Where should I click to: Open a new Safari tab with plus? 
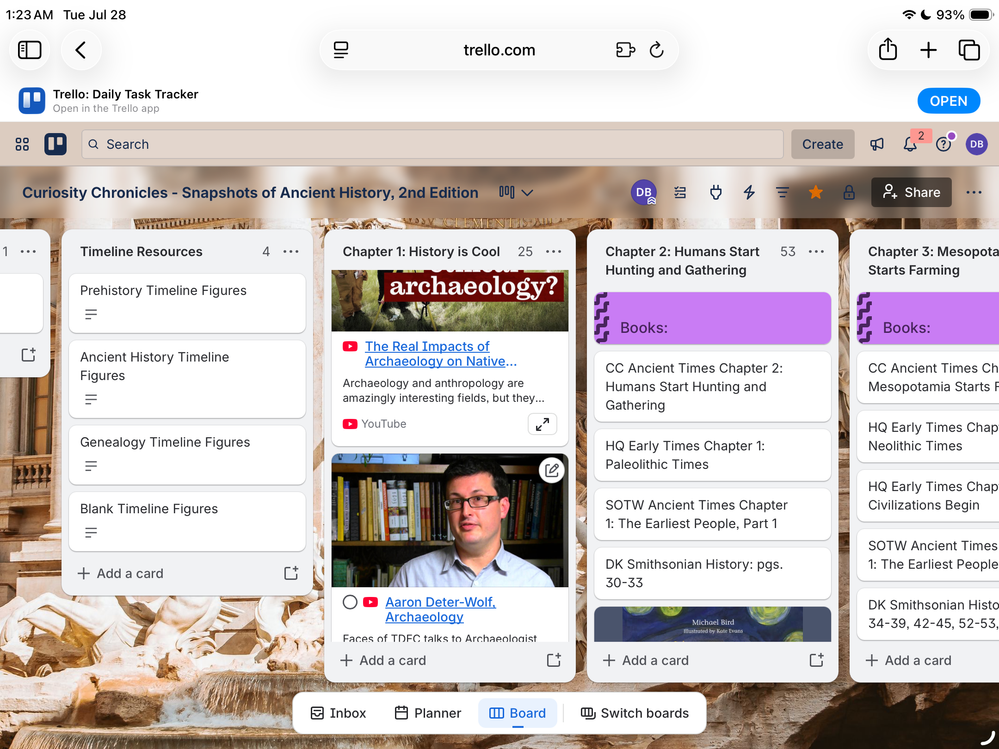[928, 50]
